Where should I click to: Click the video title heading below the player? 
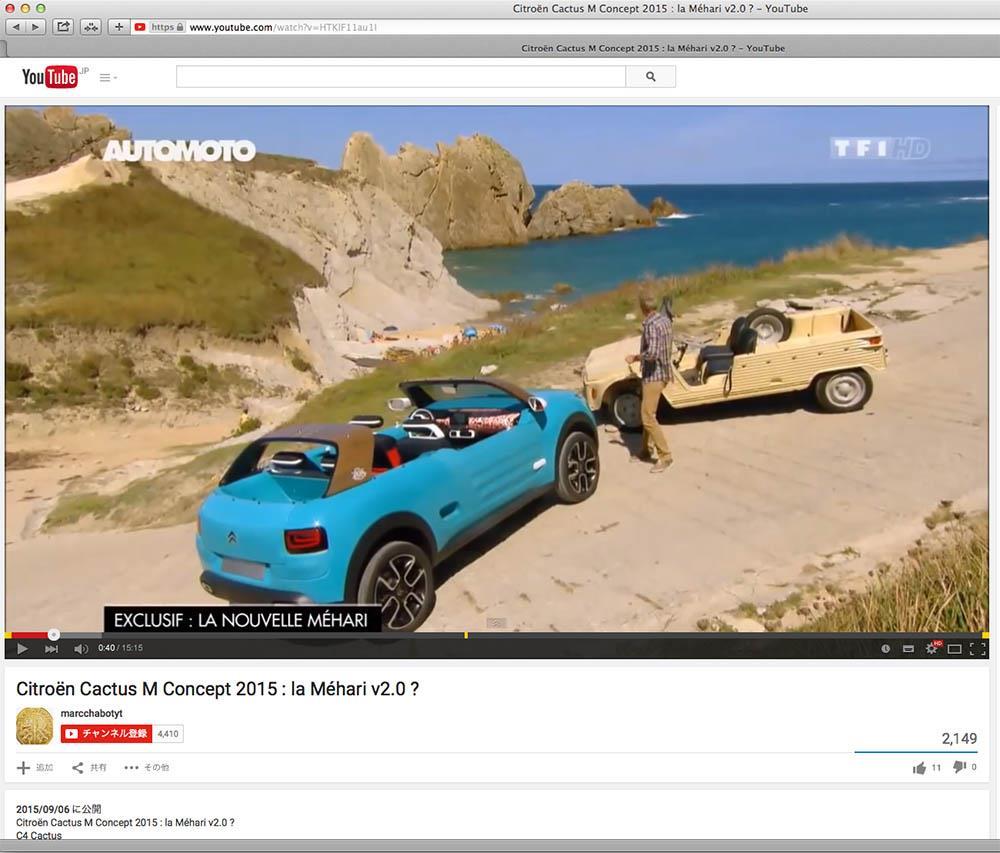pos(217,689)
